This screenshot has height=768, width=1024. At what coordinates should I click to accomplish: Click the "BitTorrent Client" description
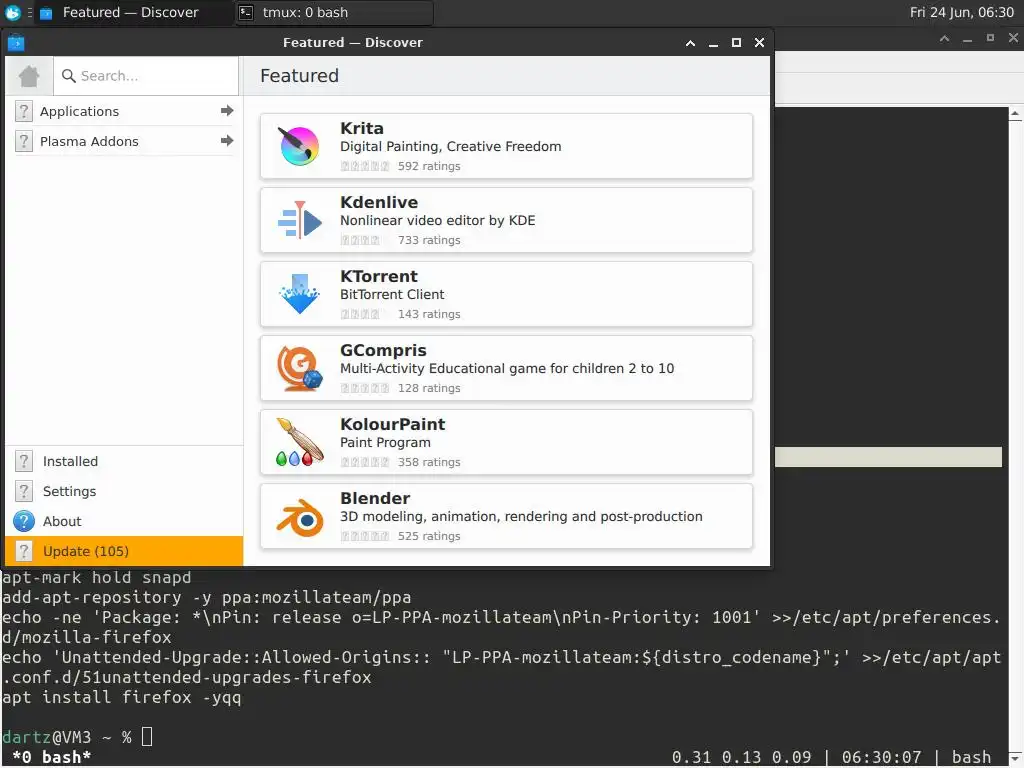392,294
